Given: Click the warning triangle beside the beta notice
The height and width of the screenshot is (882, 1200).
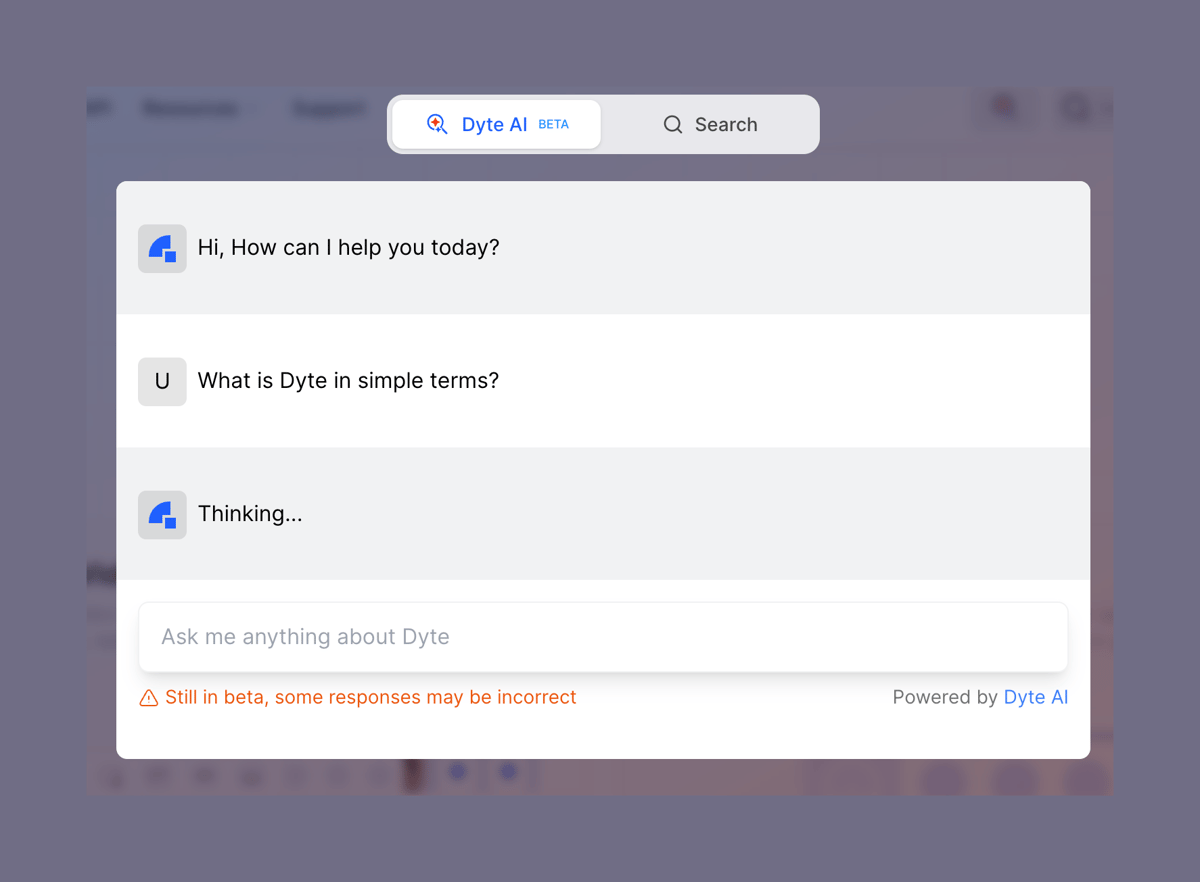Looking at the screenshot, I should click(x=147, y=697).
